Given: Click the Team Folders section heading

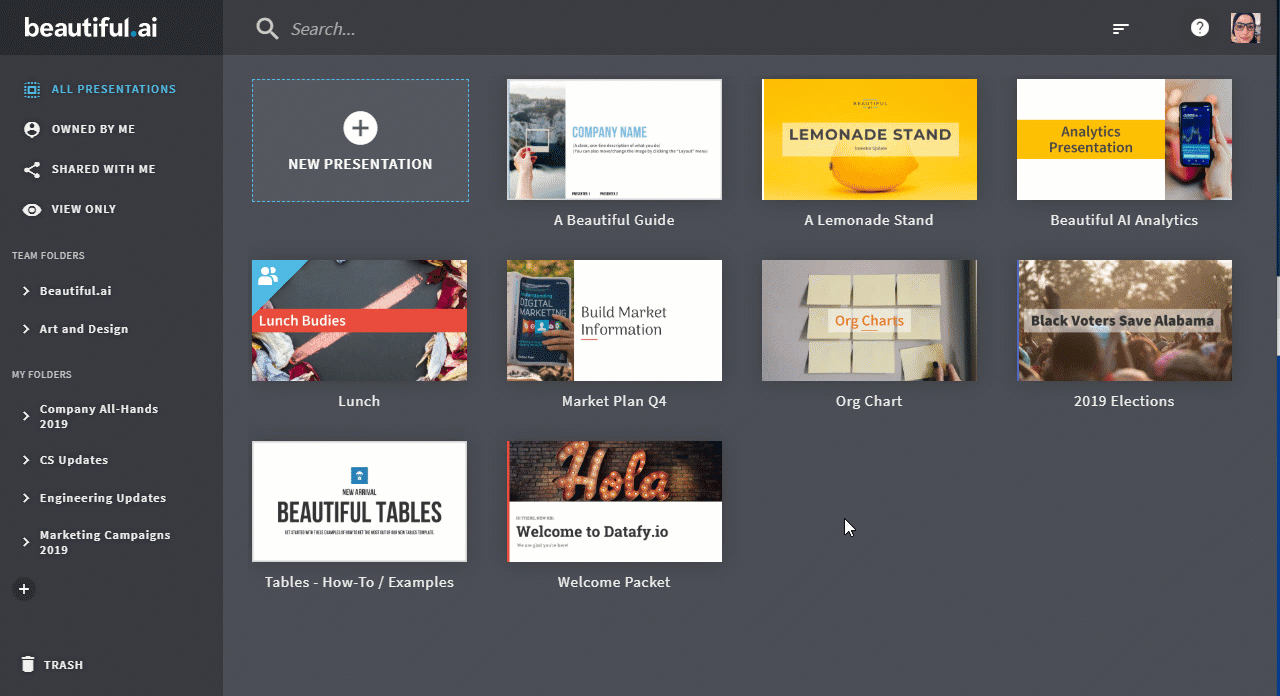Looking at the screenshot, I should pyautogui.click(x=48, y=256).
